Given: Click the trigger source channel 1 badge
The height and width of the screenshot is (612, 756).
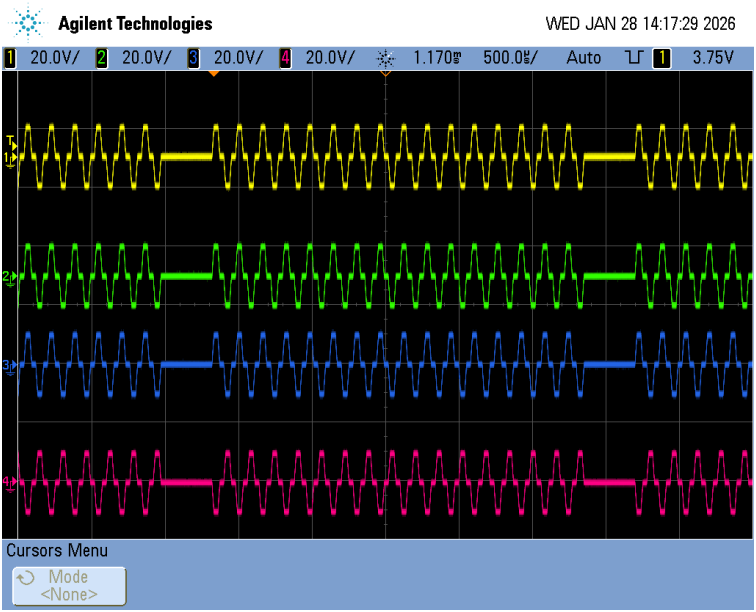Looking at the screenshot, I should pyautogui.click(x=661, y=58).
